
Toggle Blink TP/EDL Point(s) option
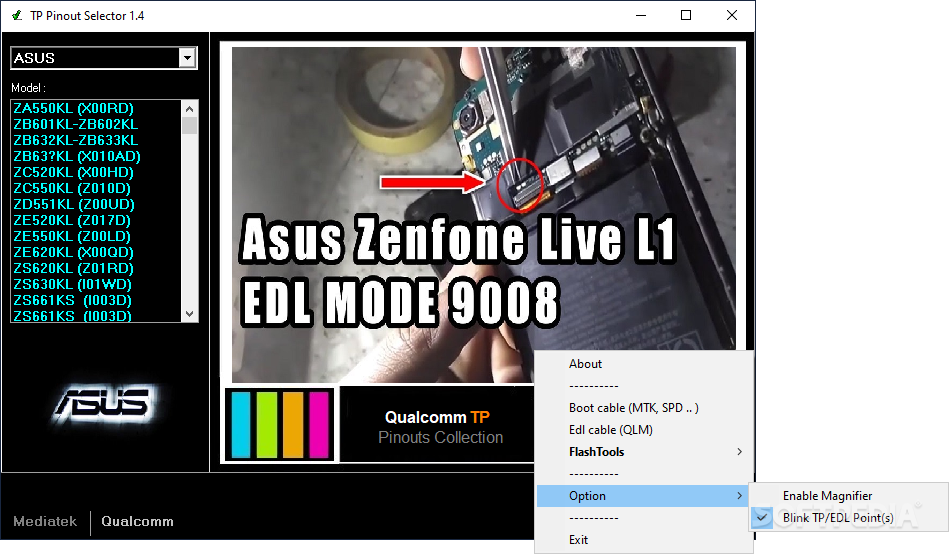[849, 518]
